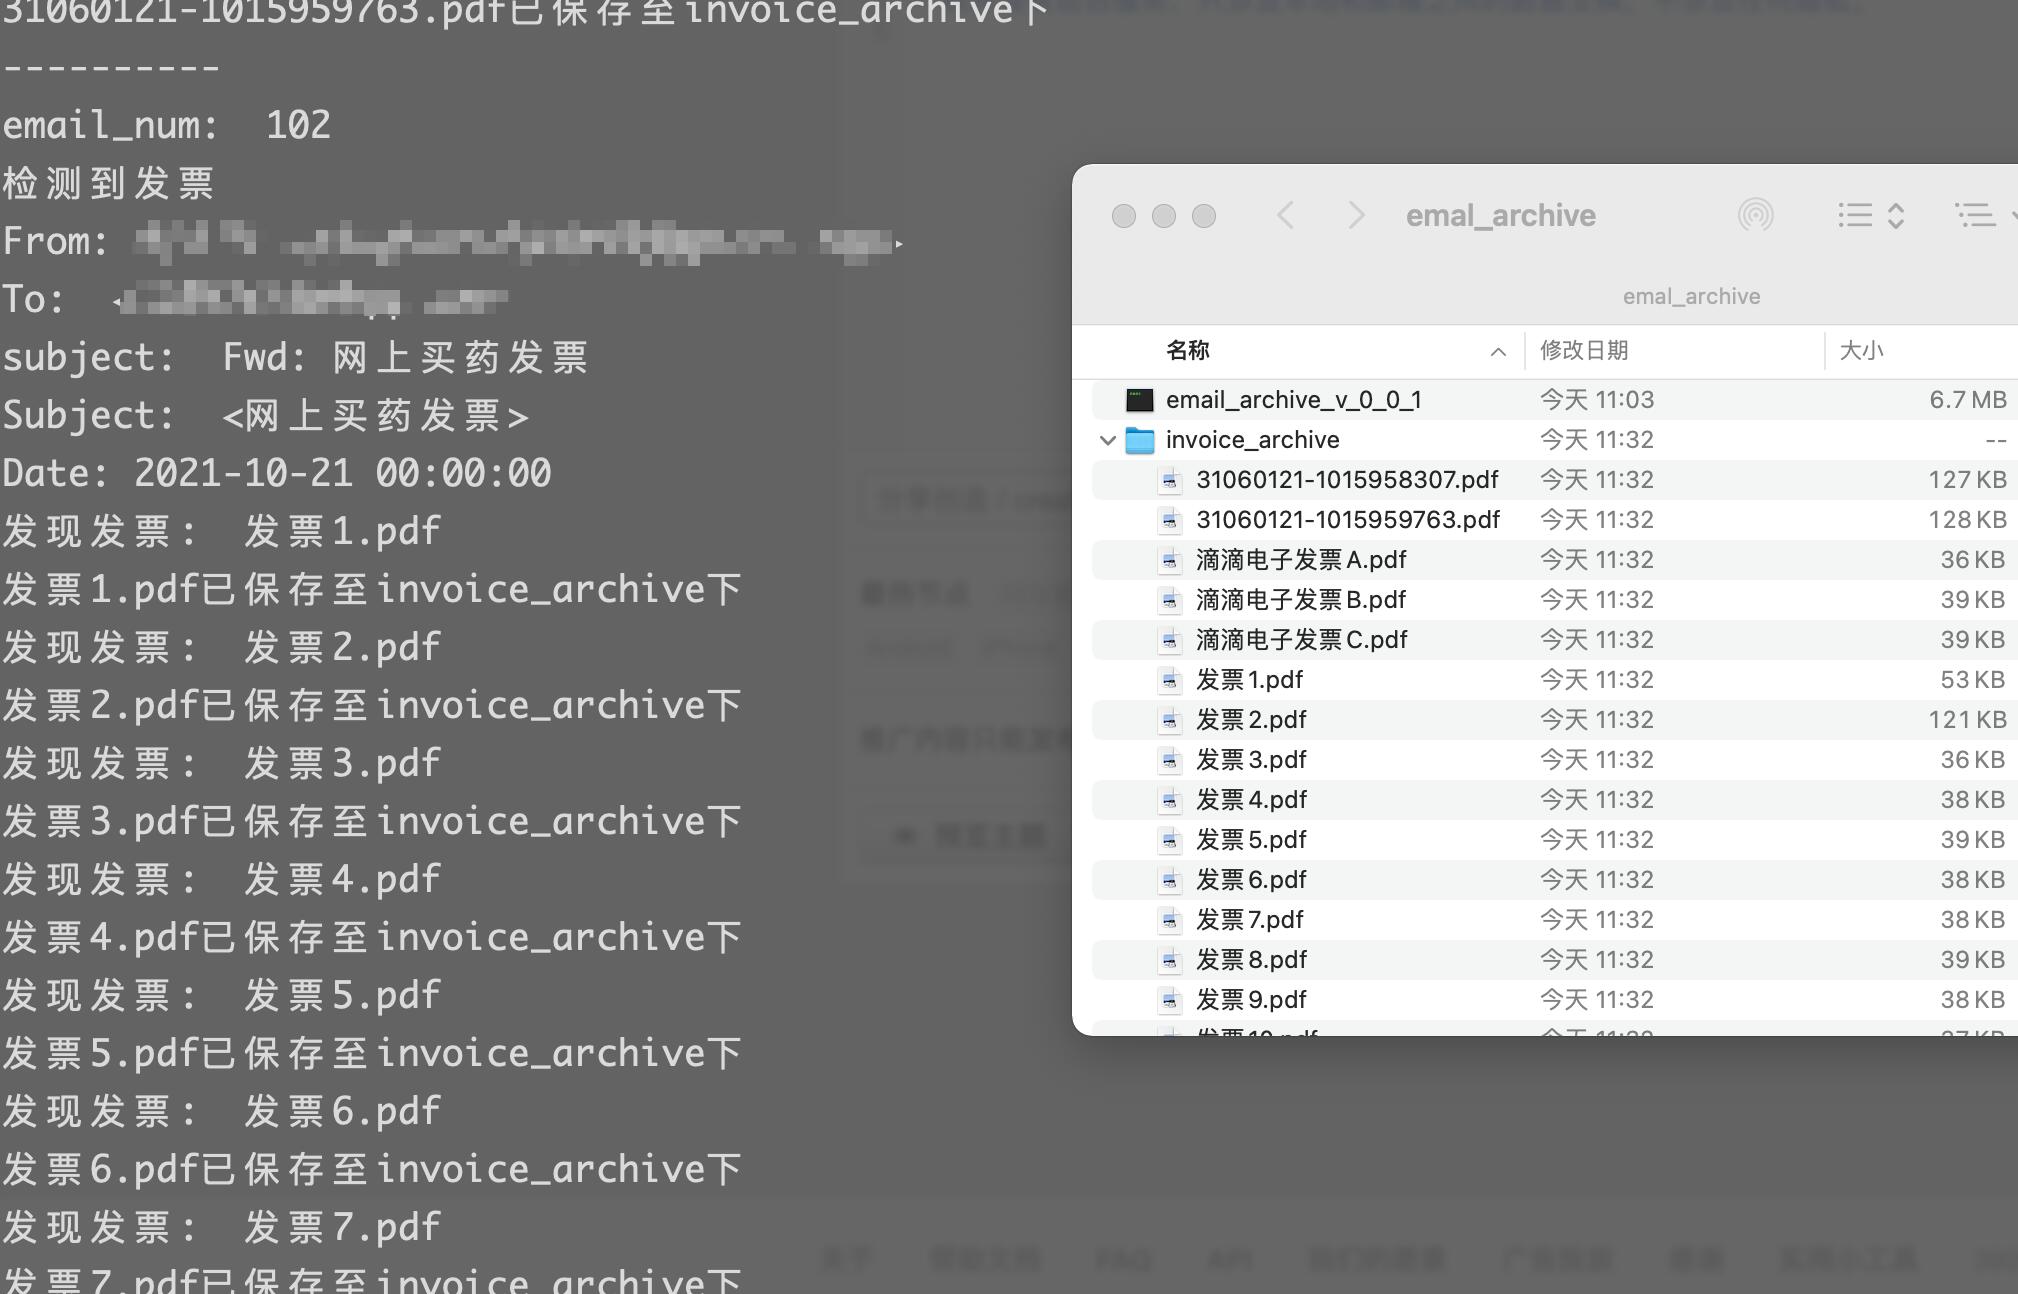Sort by 名称 column header
Image resolution: width=2018 pixels, height=1294 pixels.
pyautogui.click(x=1188, y=350)
